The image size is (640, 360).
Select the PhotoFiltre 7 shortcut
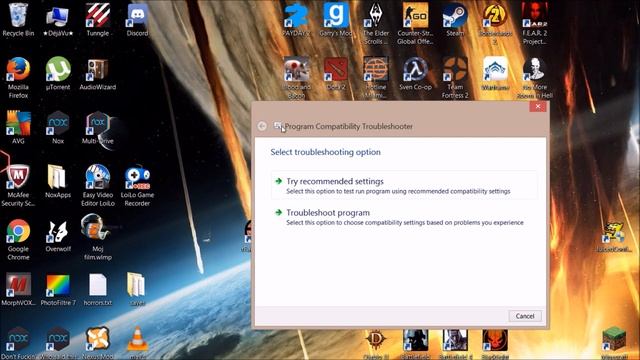pos(58,289)
